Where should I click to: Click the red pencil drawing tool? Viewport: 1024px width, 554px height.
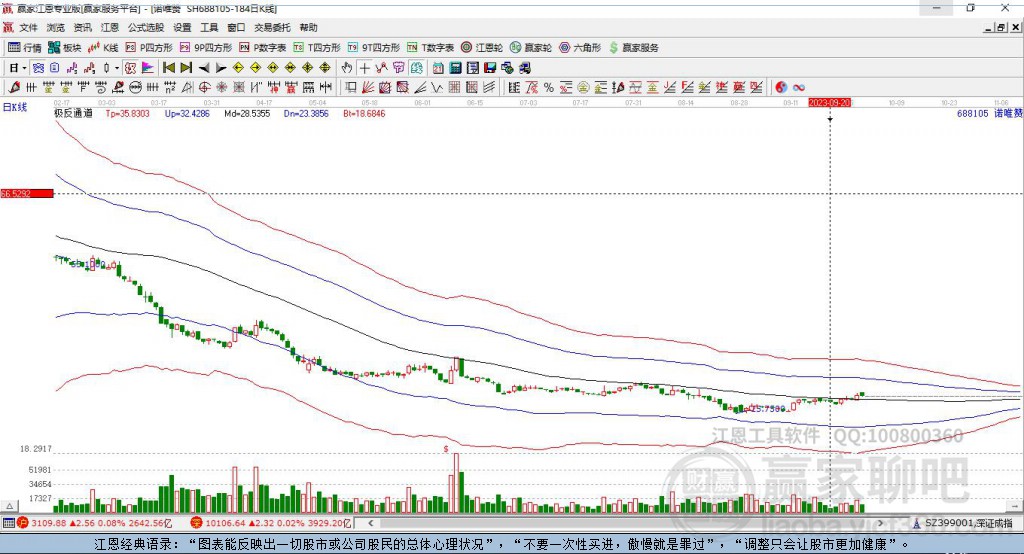[x=14, y=88]
